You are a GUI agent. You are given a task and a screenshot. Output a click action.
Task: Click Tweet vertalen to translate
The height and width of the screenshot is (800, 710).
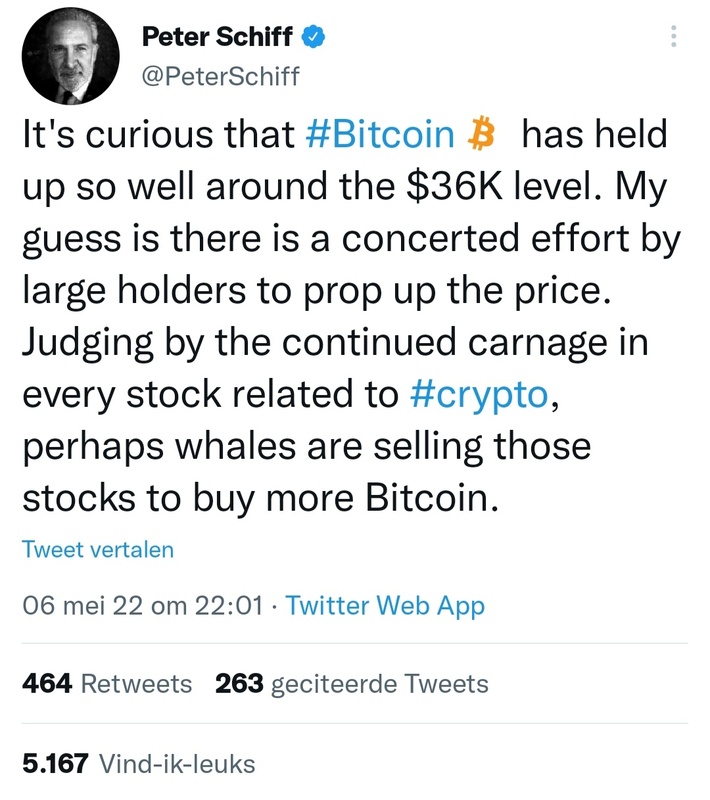click(97, 550)
